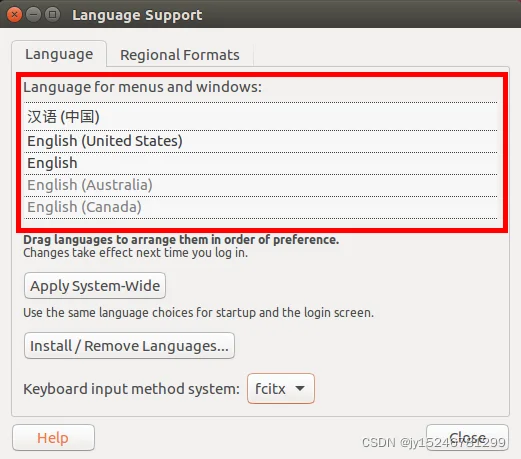The width and height of the screenshot is (521, 459).
Task: Click the startup and login screen description
Action: pos(198,313)
